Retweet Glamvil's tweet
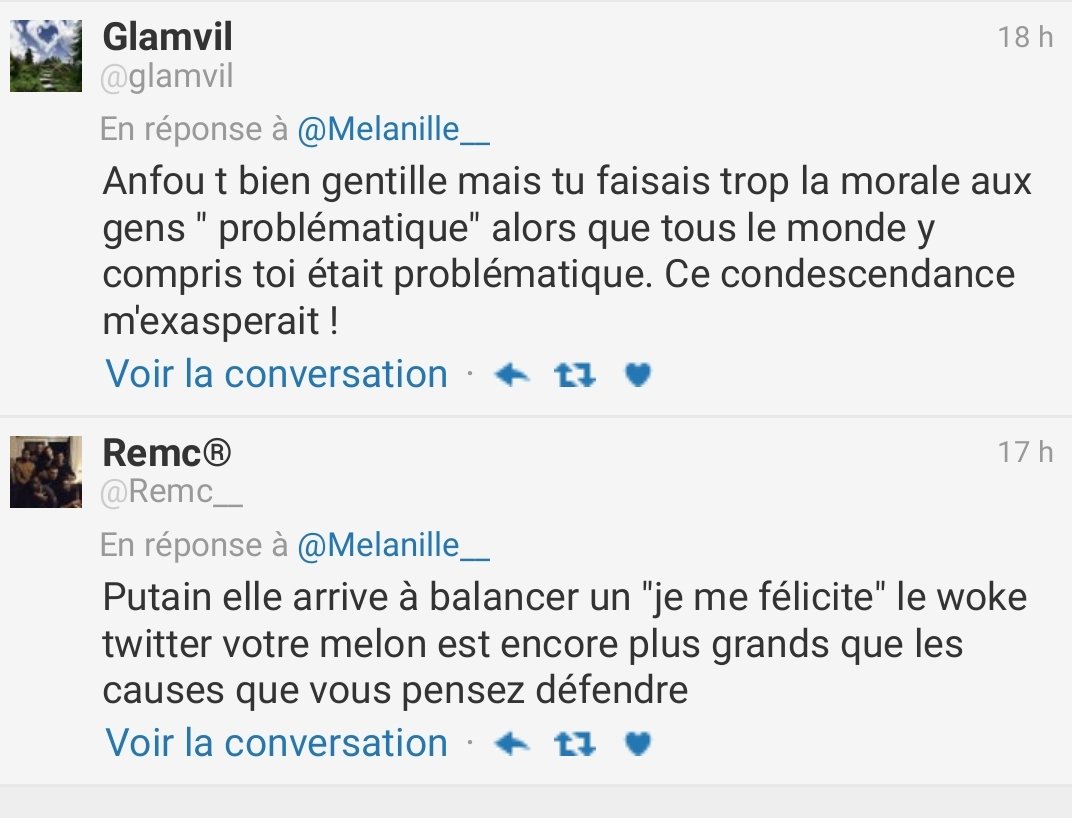1072x818 pixels. 575,375
